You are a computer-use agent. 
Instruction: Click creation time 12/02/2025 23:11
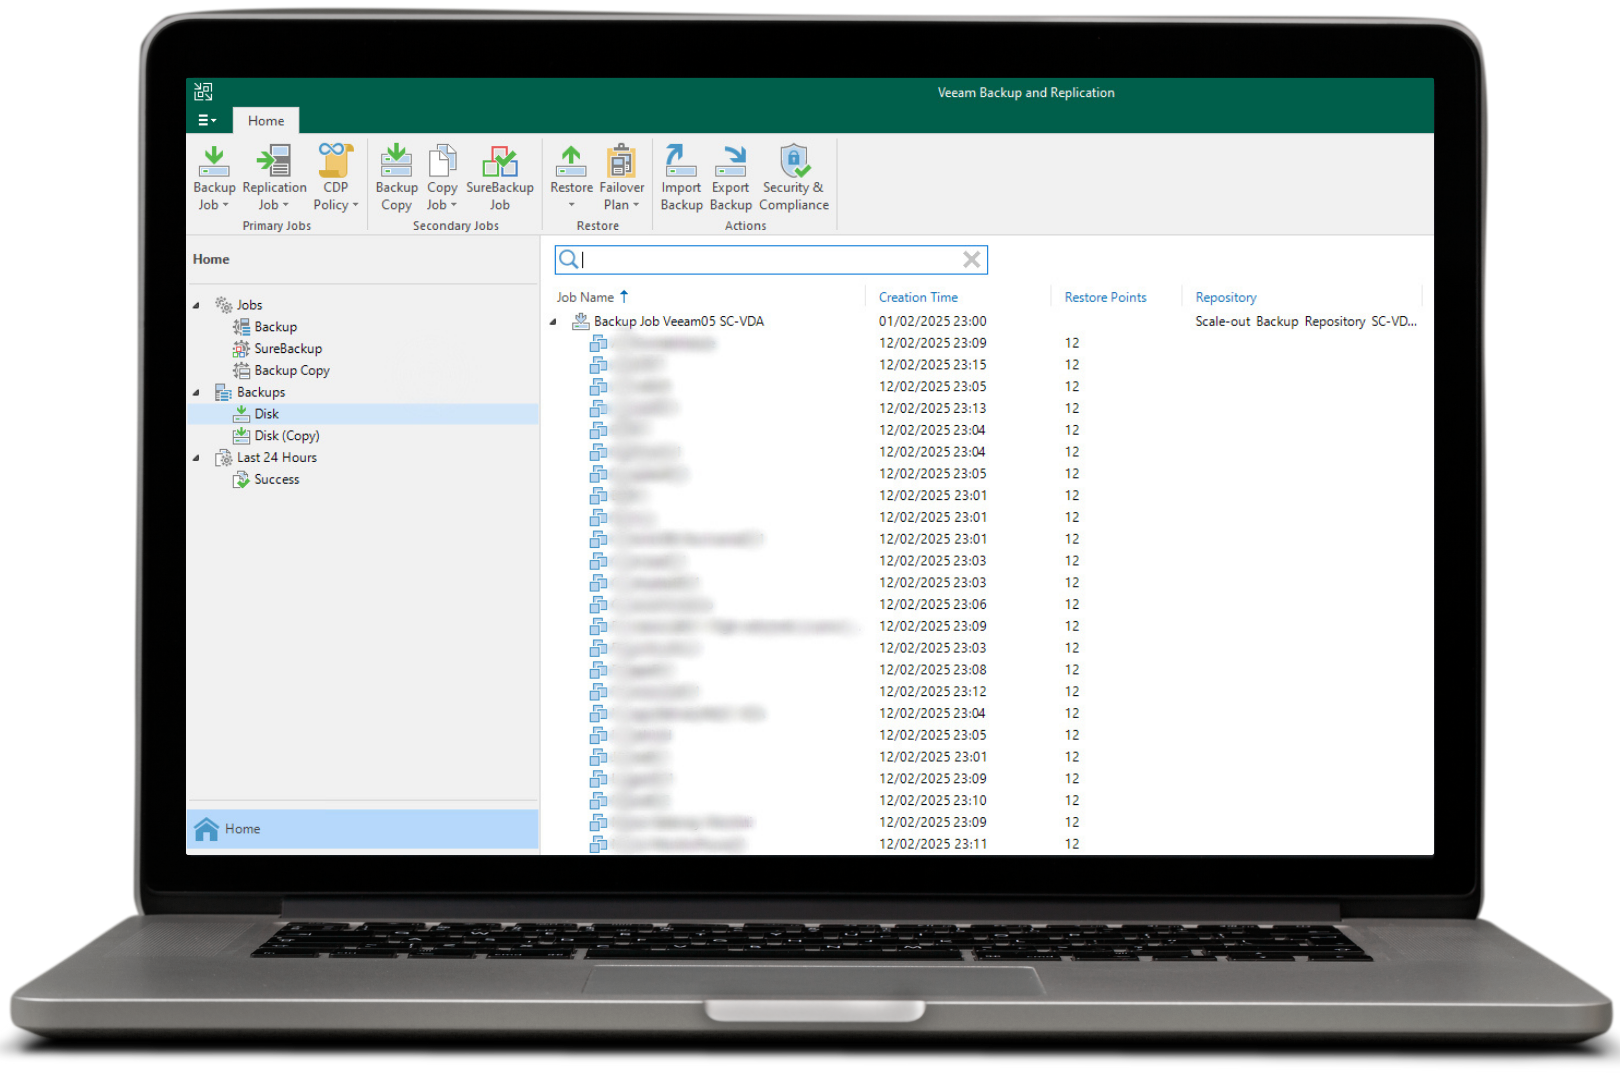point(932,845)
